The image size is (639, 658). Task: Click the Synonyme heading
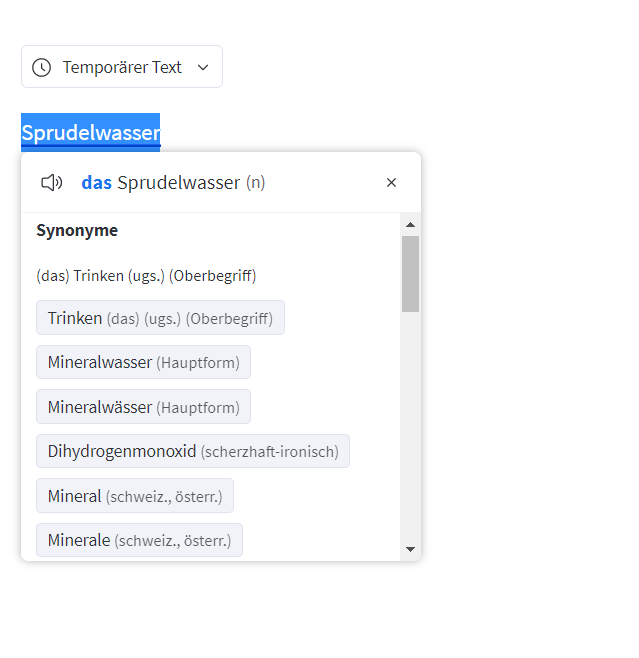click(x=77, y=230)
